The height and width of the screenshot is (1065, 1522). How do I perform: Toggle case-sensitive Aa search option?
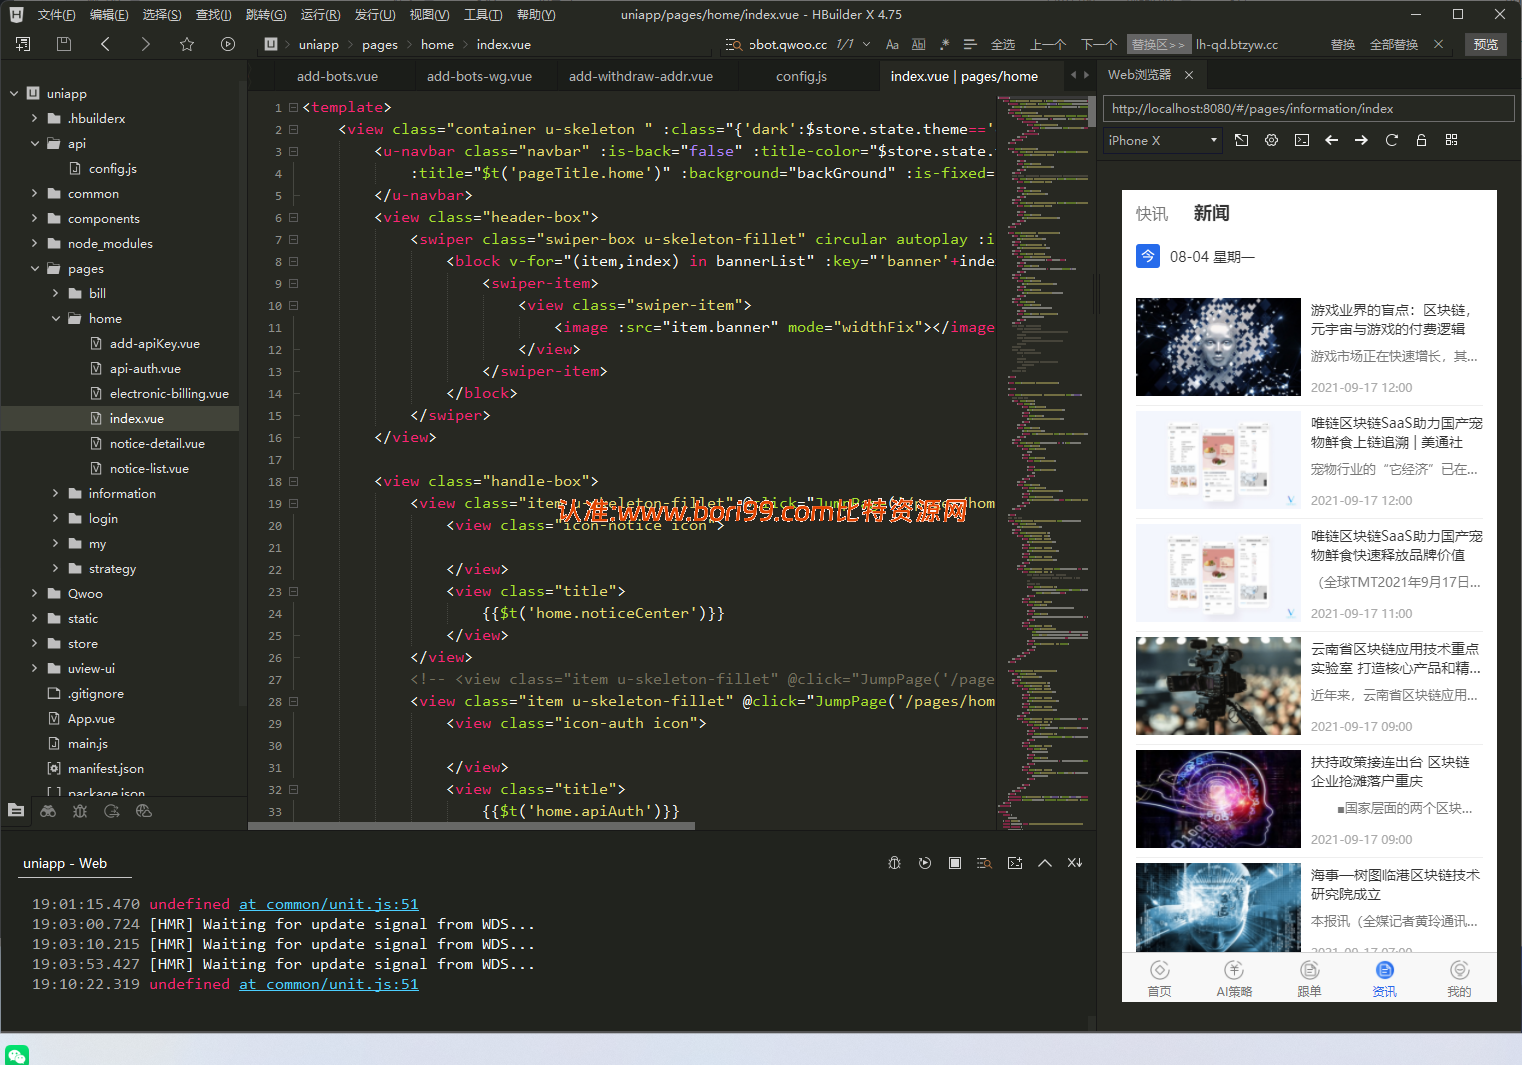[892, 45]
